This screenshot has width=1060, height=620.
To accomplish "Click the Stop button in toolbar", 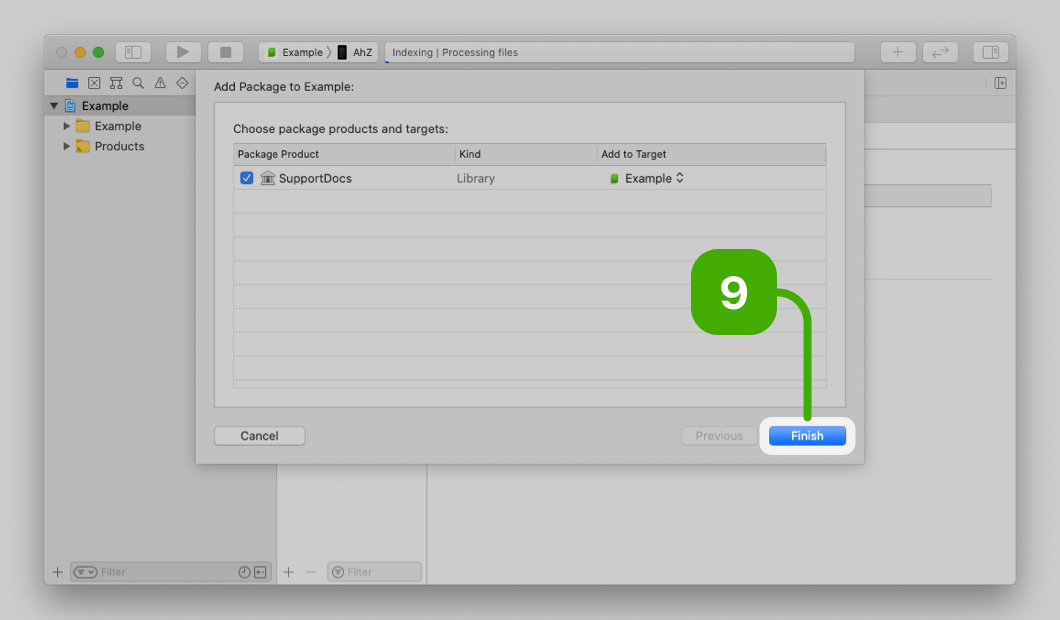I will click(225, 52).
